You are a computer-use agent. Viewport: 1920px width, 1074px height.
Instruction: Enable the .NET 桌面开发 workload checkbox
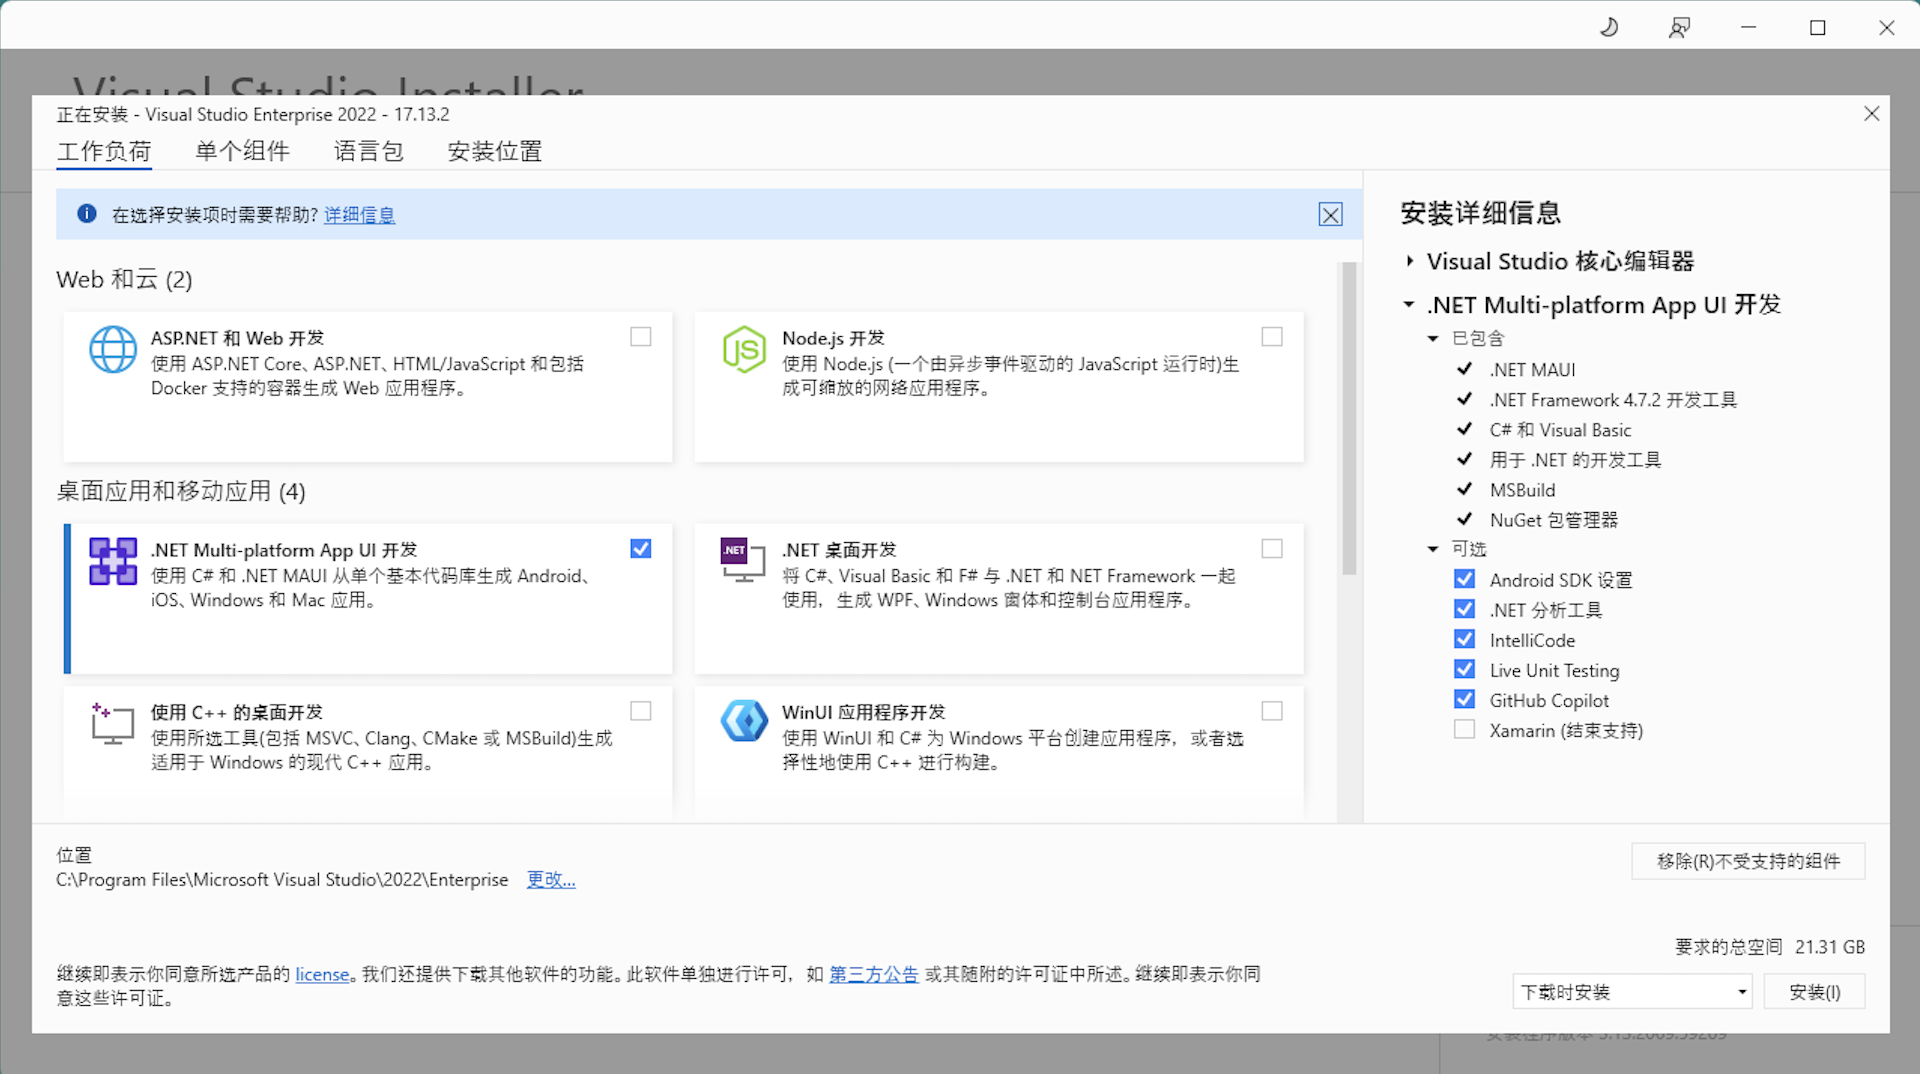tap(1272, 549)
